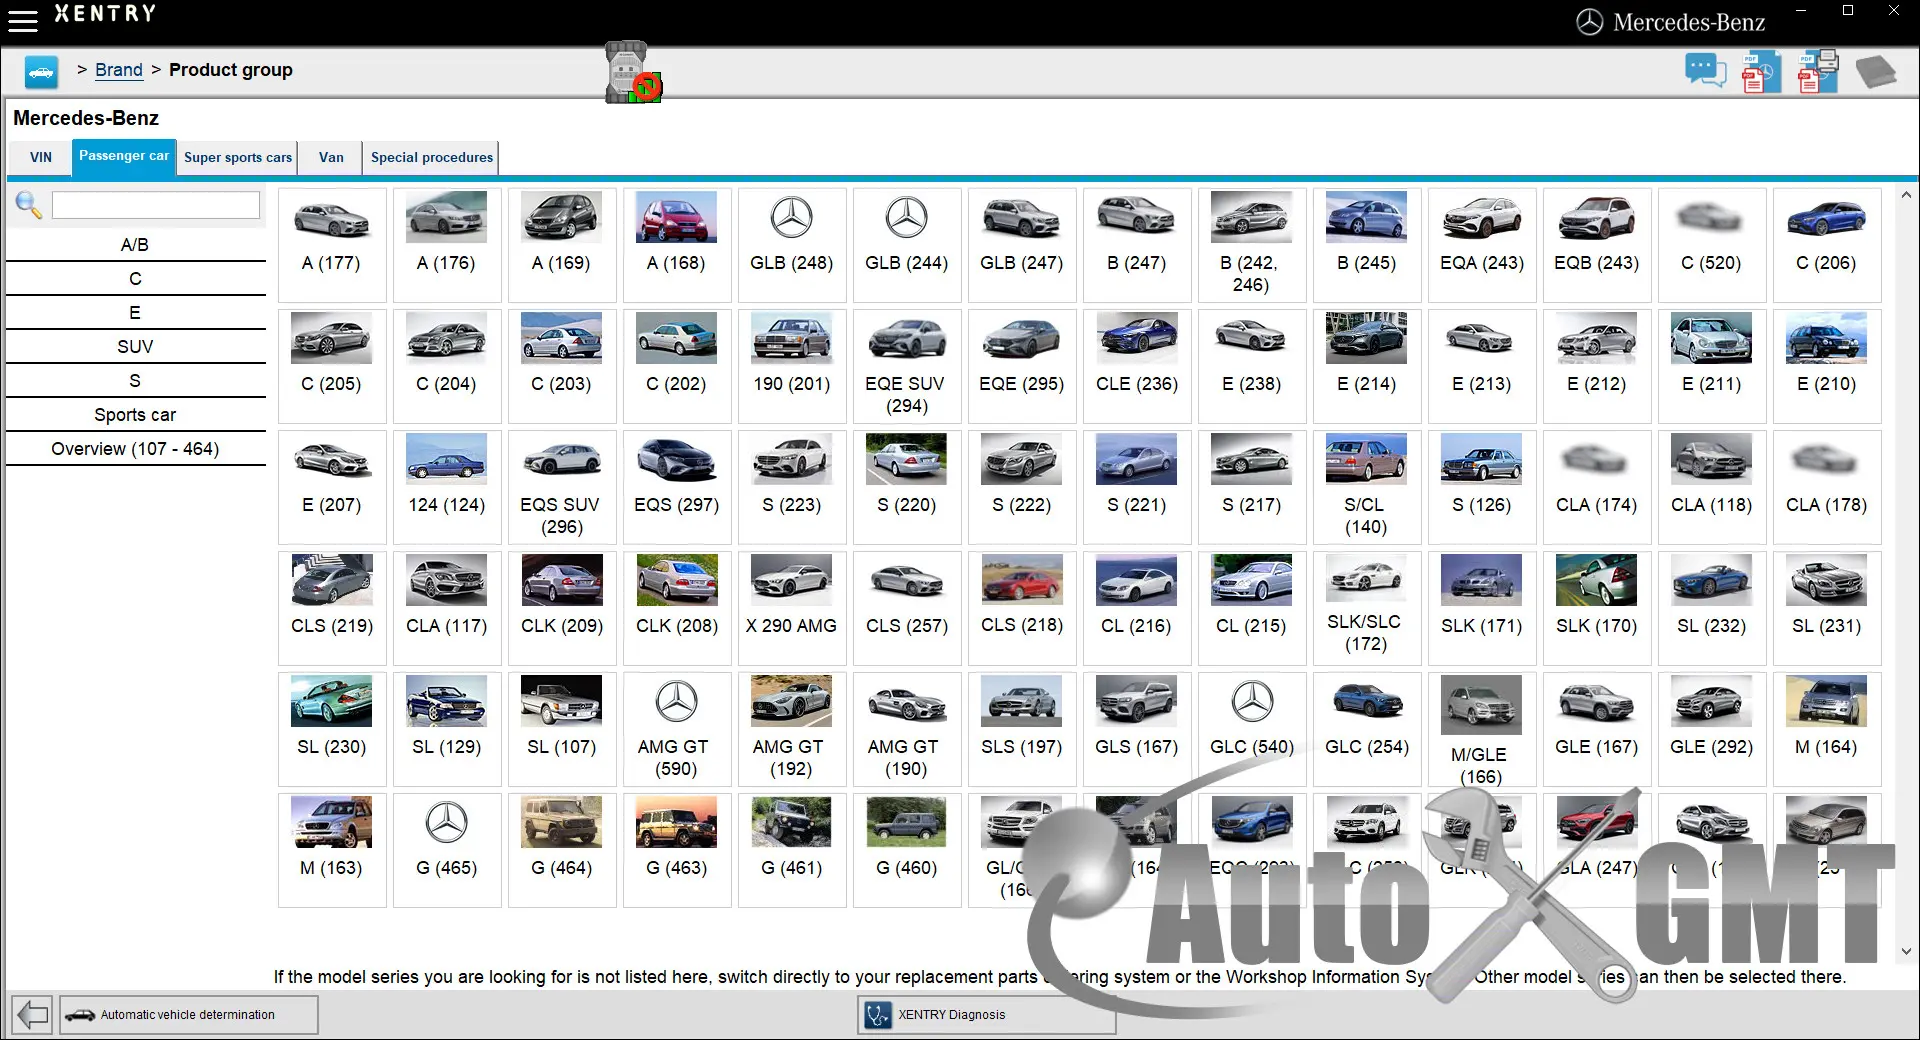Open the PDF document clock icon
The width and height of the screenshot is (1920, 1040).
click(1761, 72)
